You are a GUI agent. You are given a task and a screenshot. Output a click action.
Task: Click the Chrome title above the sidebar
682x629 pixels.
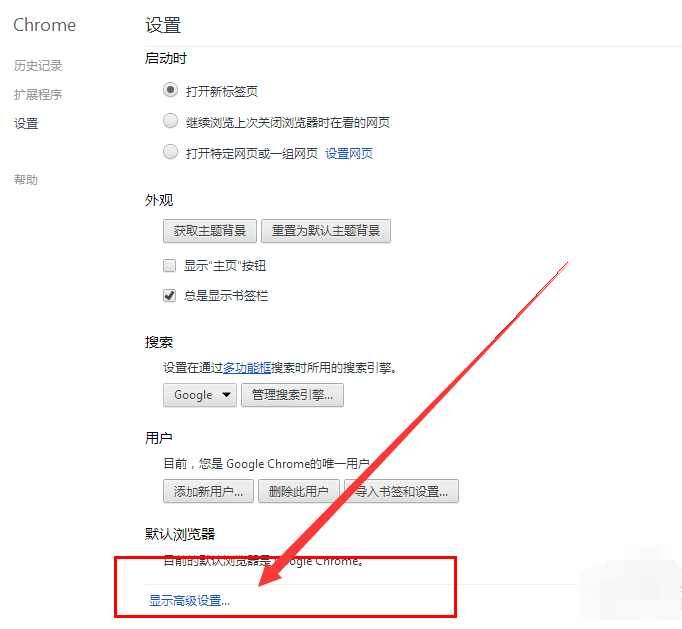click(44, 25)
